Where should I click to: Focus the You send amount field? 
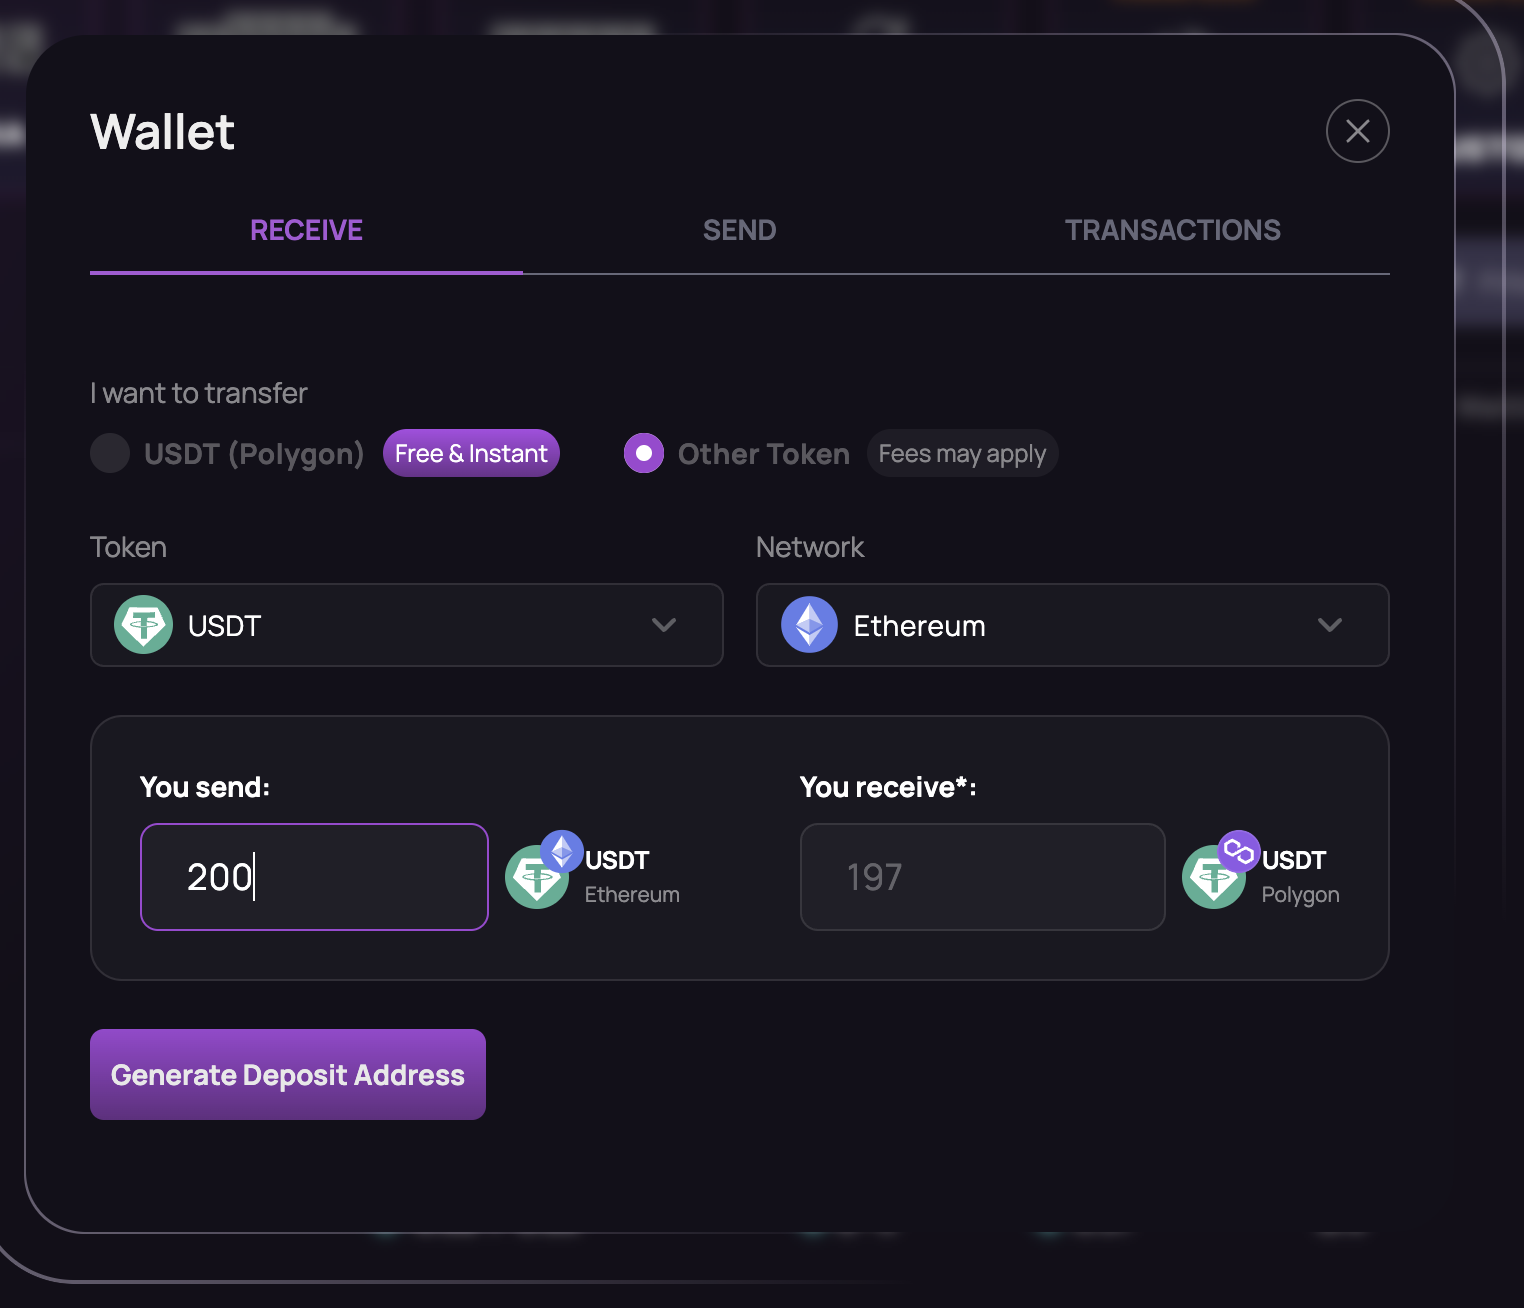pyautogui.click(x=314, y=877)
